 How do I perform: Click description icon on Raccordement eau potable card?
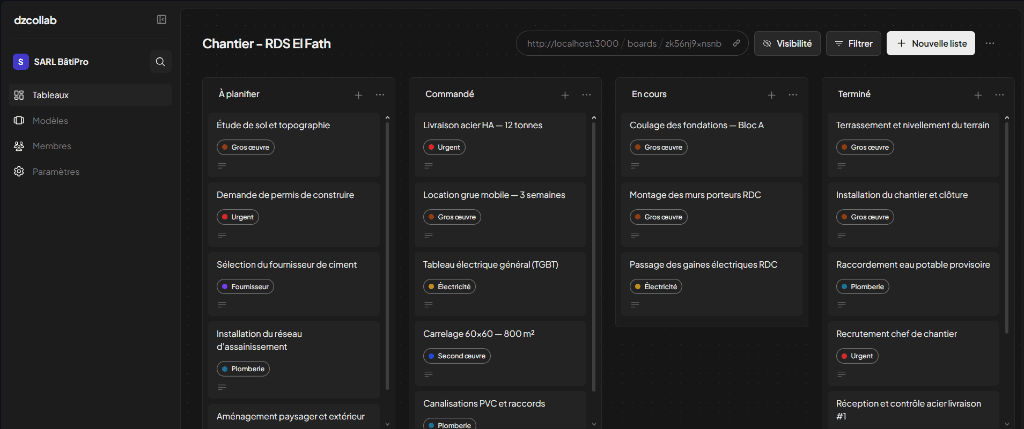(x=841, y=304)
